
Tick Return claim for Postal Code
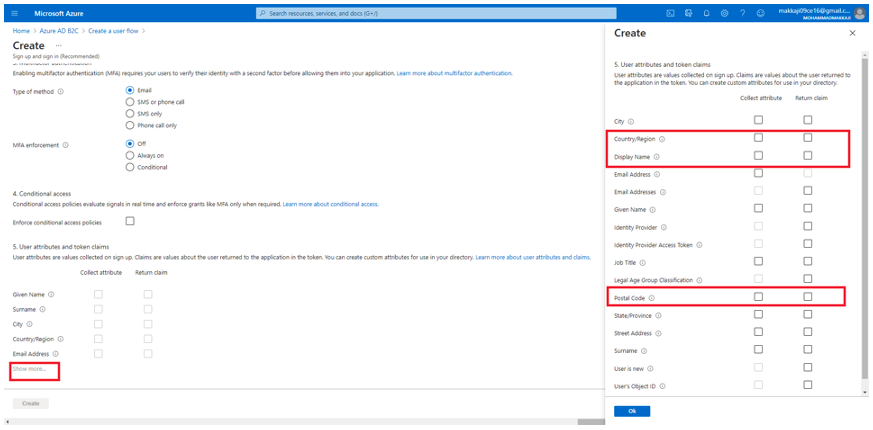807,297
